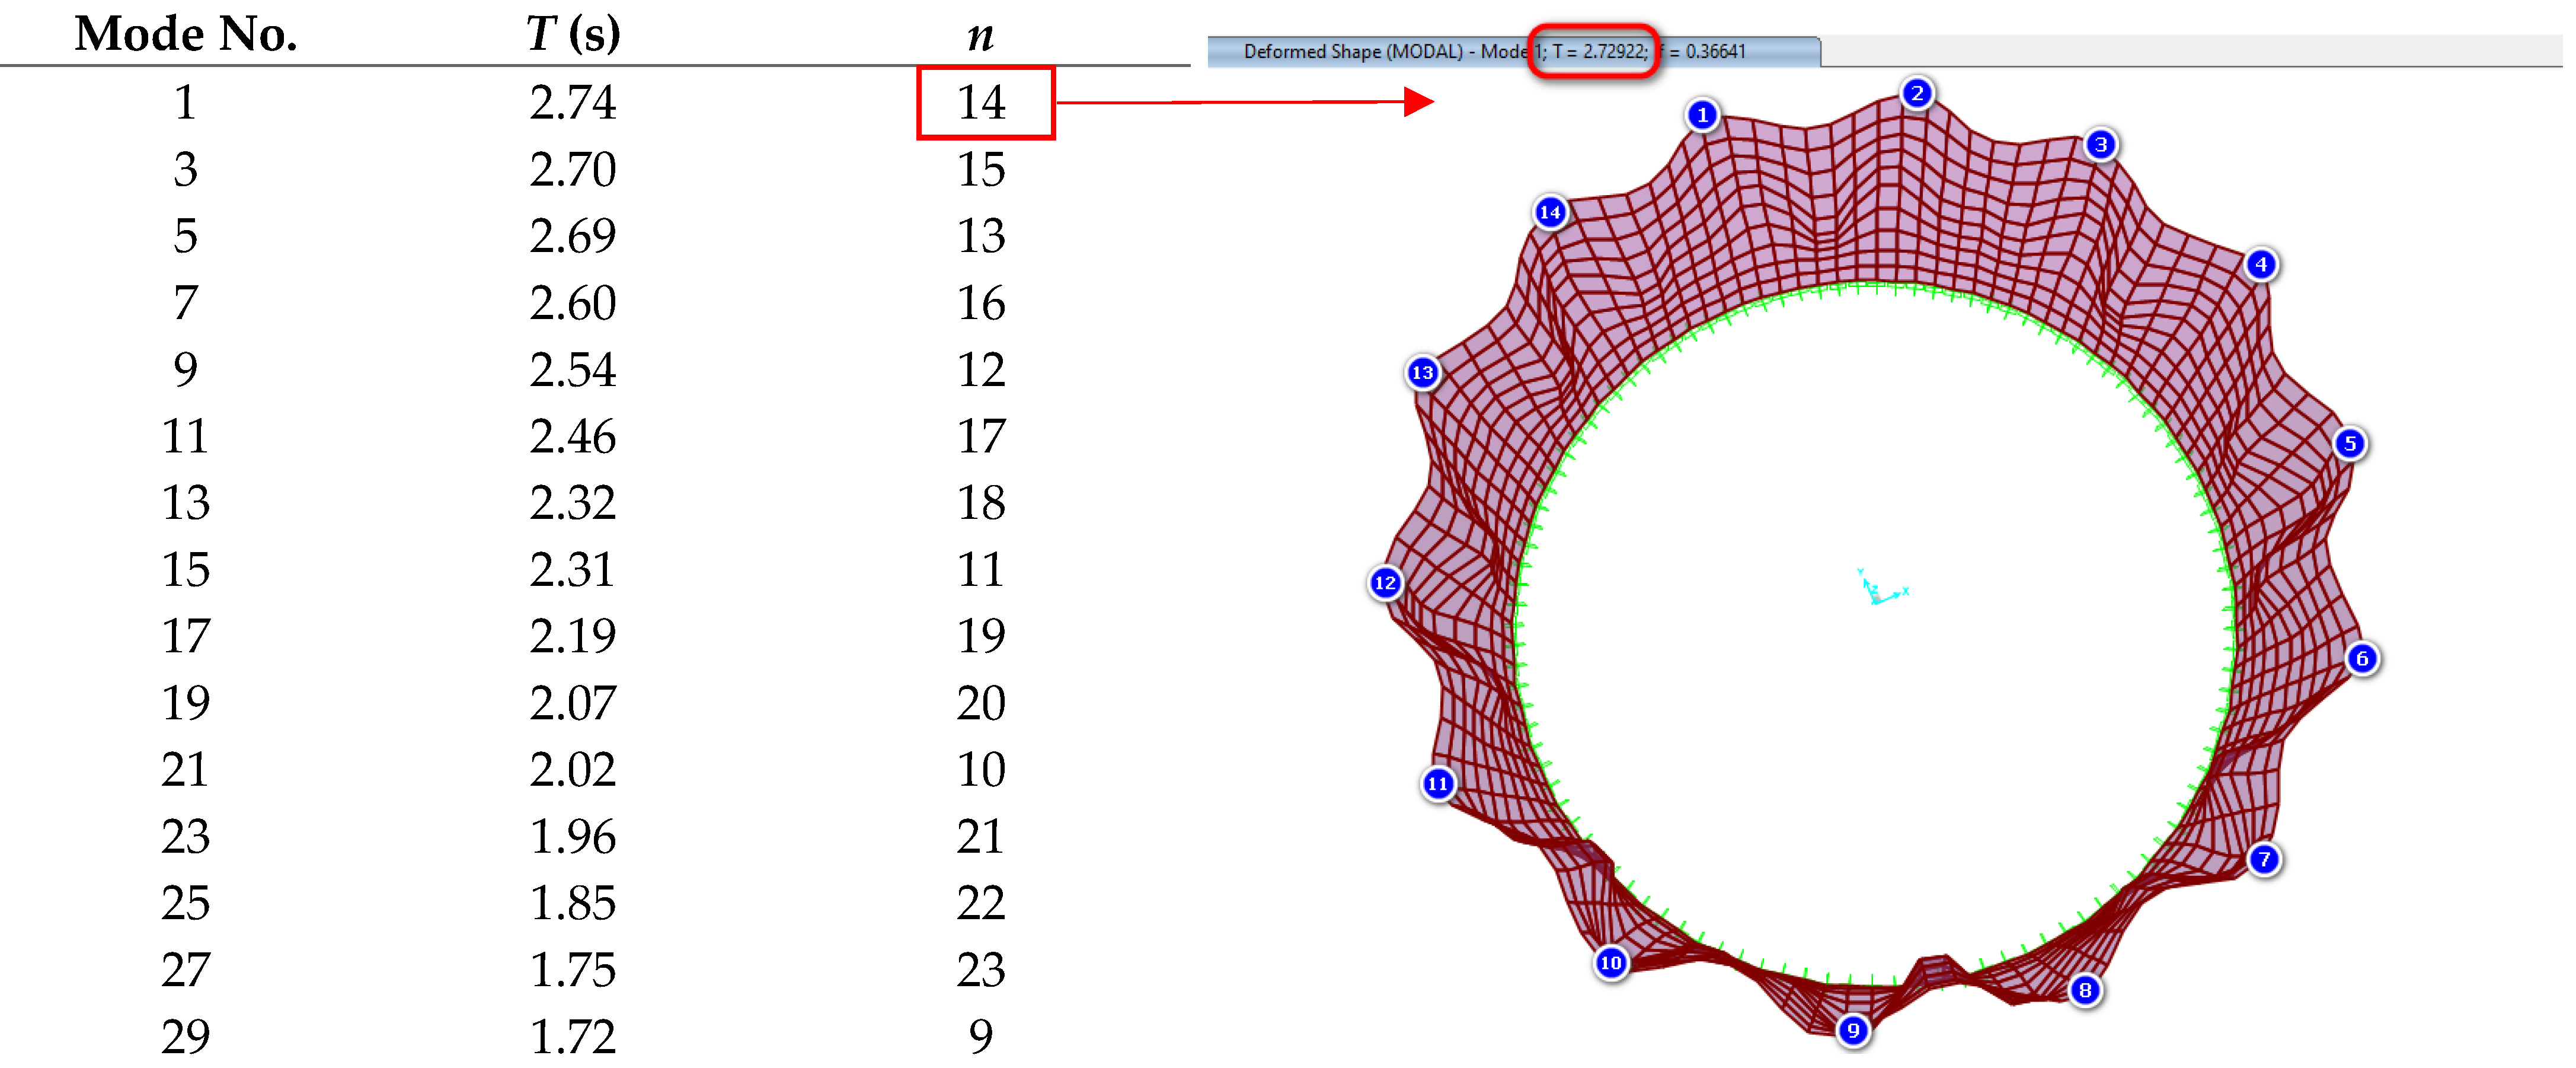Click mode number 29 in table

(186, 1036)
